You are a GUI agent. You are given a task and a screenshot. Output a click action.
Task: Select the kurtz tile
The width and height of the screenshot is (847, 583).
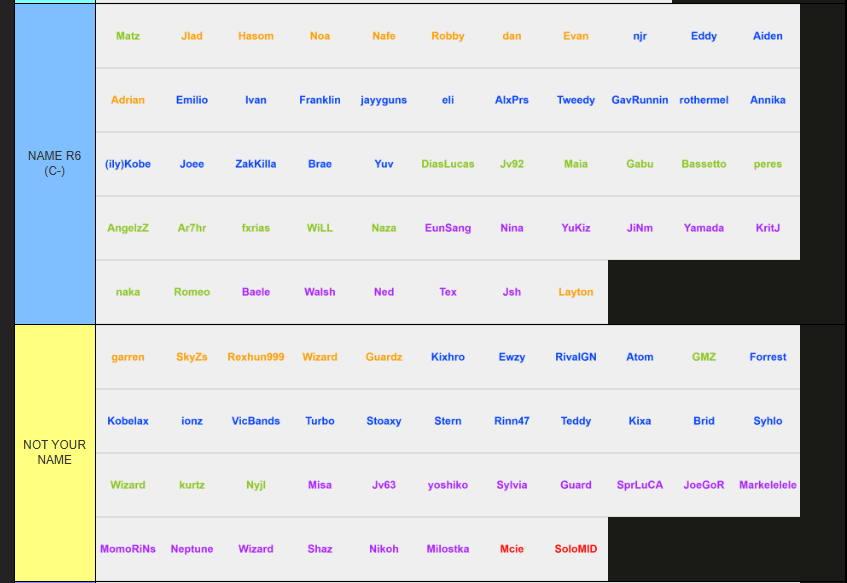[x=192, y=485]
